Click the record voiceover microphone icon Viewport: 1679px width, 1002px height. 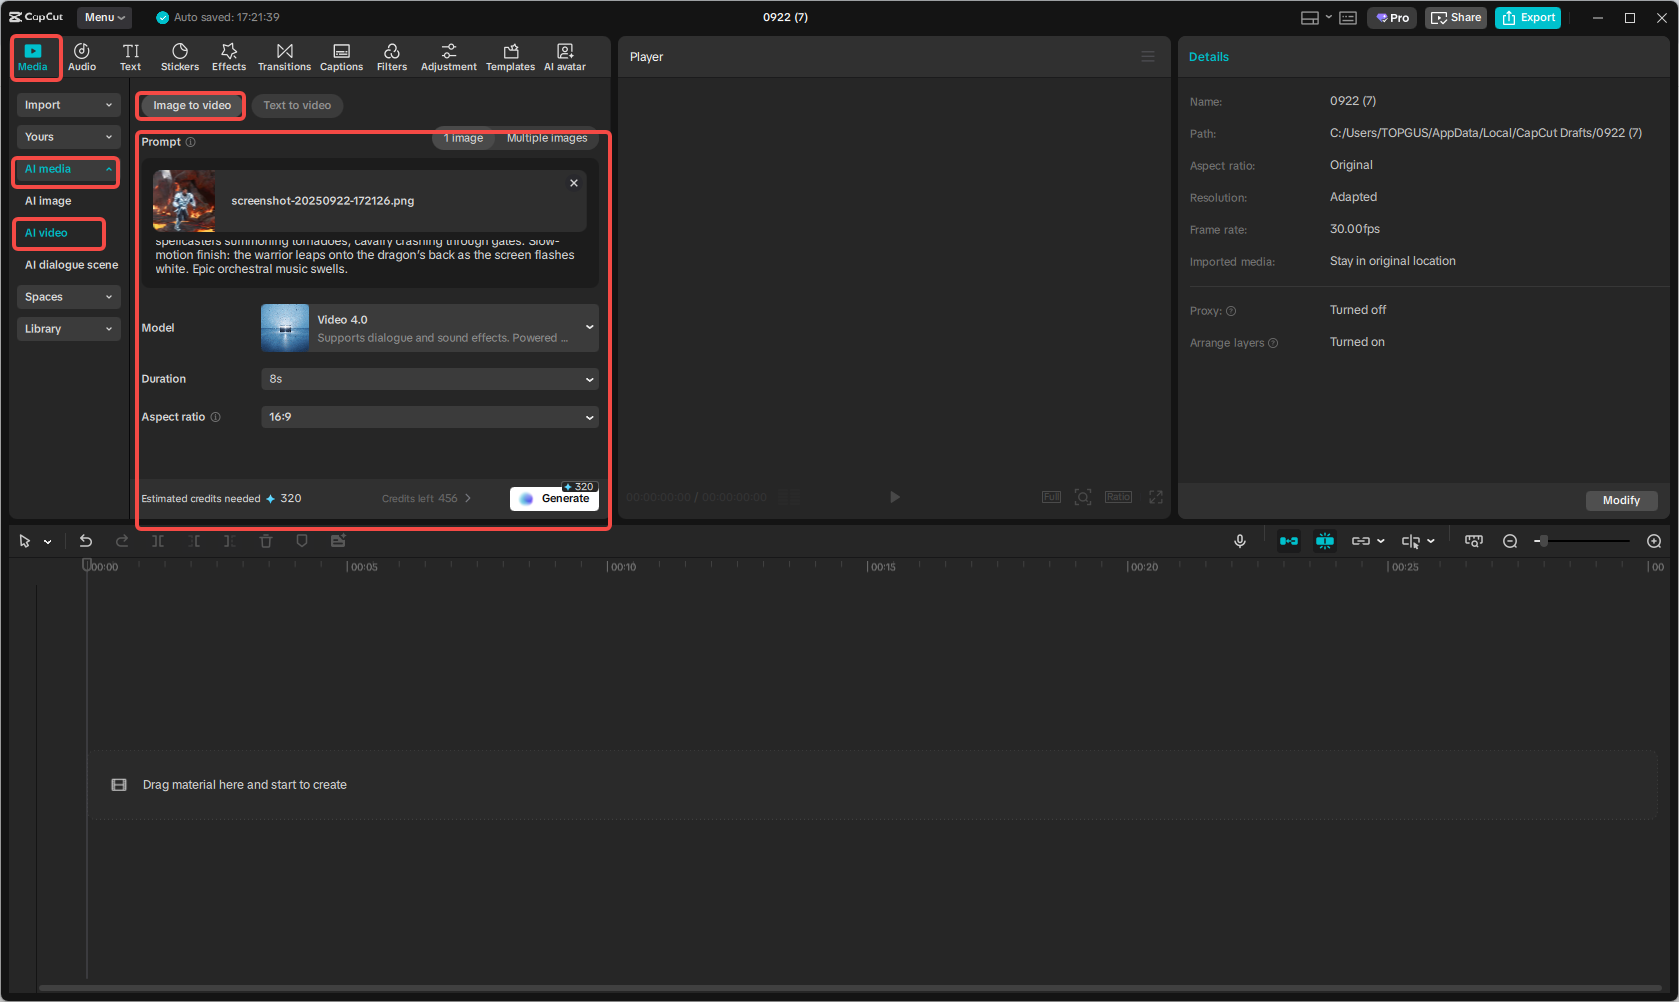click(x=1240, y=541)
